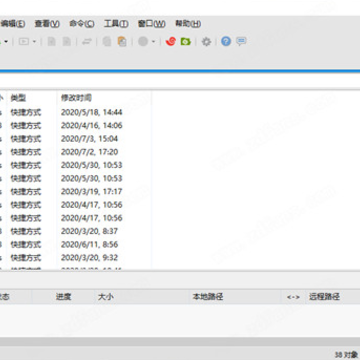The image size is (360, 360).
Task: Launch Xshell via the red swirl icon
Action: tap(171, 42)
